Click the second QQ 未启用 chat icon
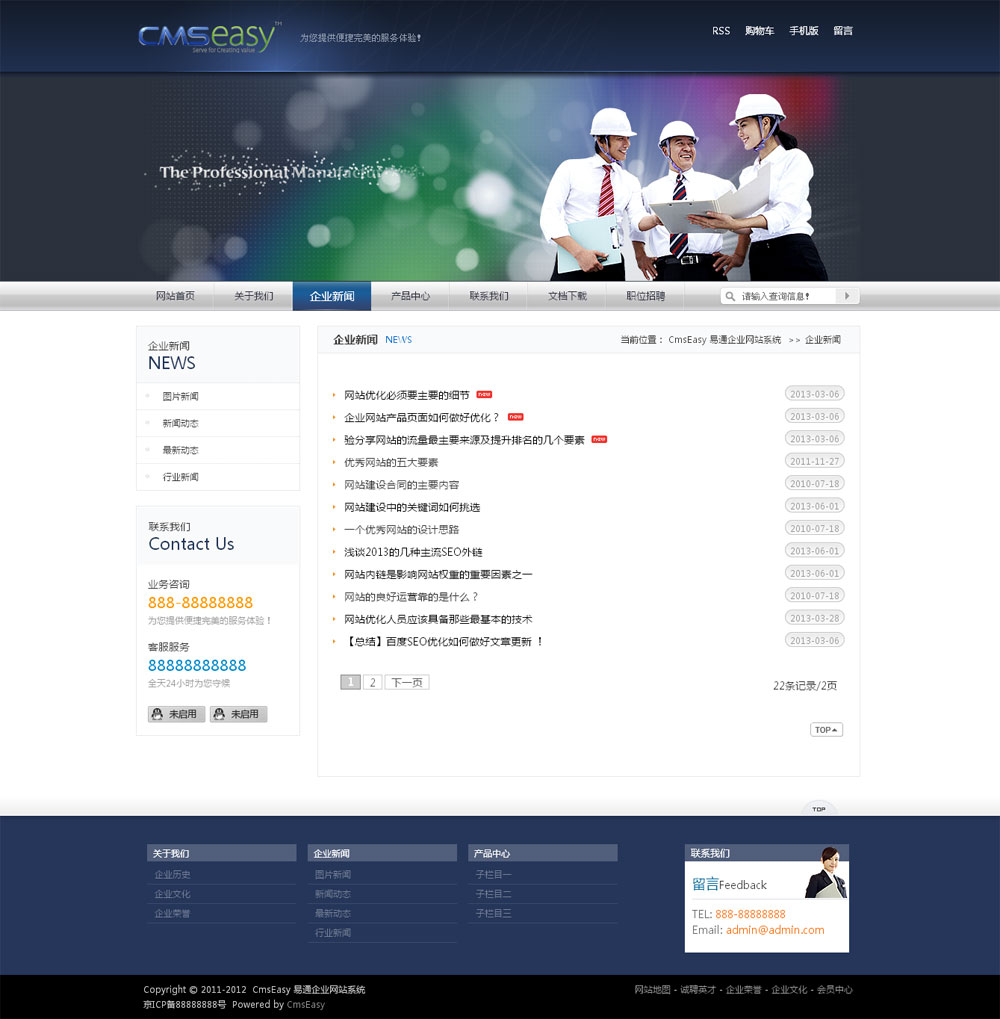Screen dimensions: 1000x1019 coord(239,714)
